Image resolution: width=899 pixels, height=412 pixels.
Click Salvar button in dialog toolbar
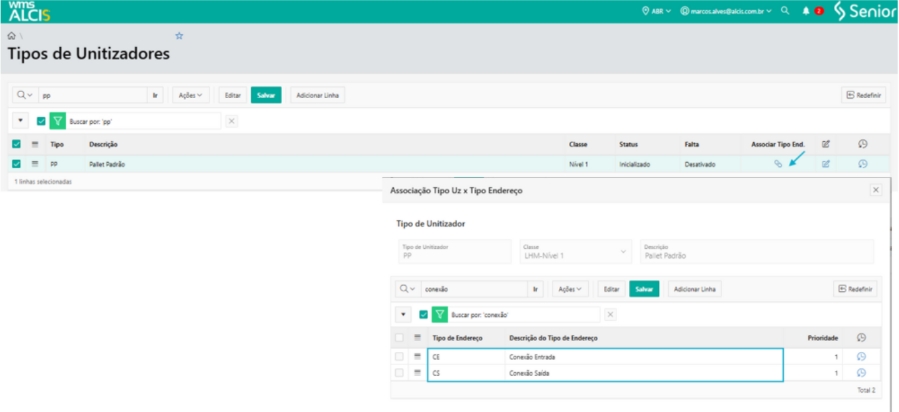(x=644, y=289)
